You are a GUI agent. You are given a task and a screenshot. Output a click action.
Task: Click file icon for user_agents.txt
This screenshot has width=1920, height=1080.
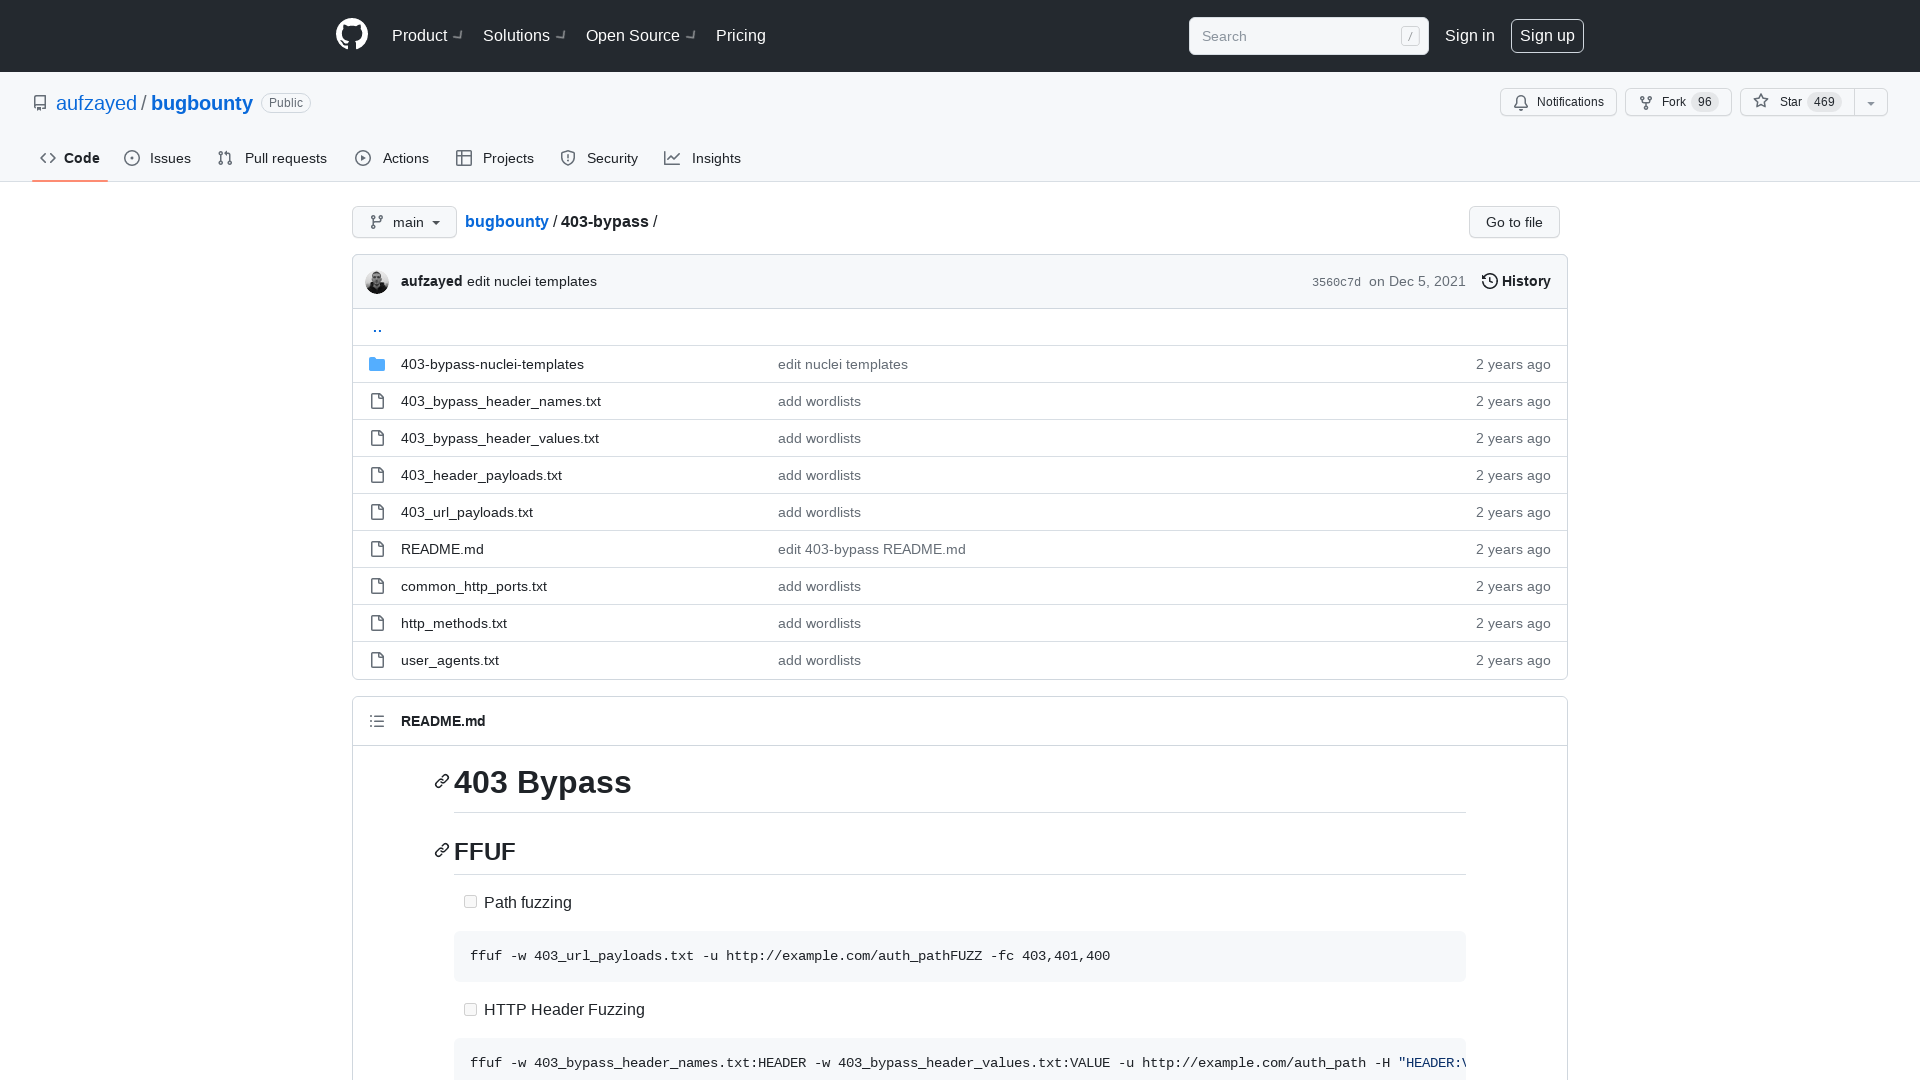(x=377, y=660)
